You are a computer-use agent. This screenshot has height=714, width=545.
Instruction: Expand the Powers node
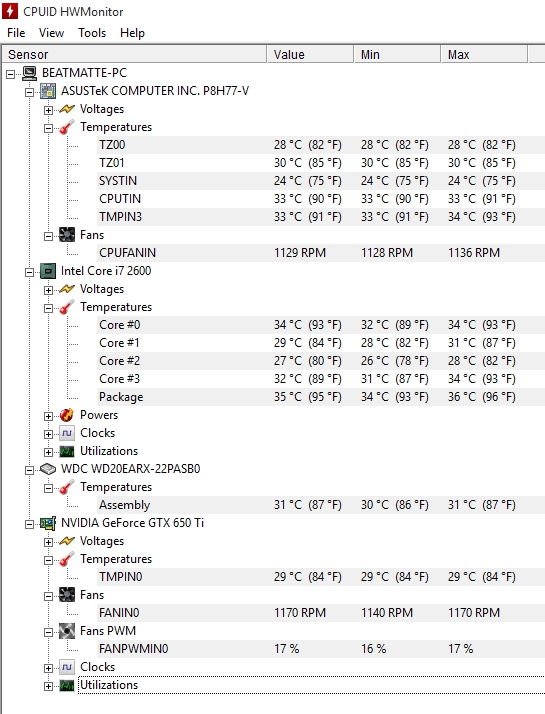point(48,416)
